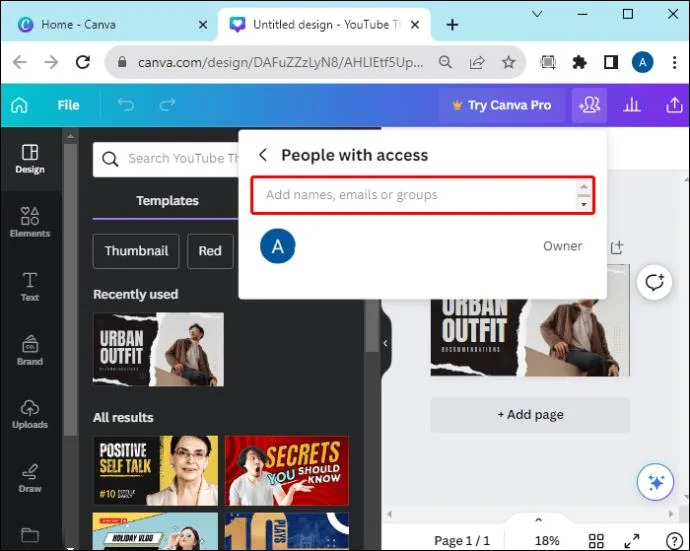Open the insights bar chart icon
690x551 pixels.
pos(631,105)
